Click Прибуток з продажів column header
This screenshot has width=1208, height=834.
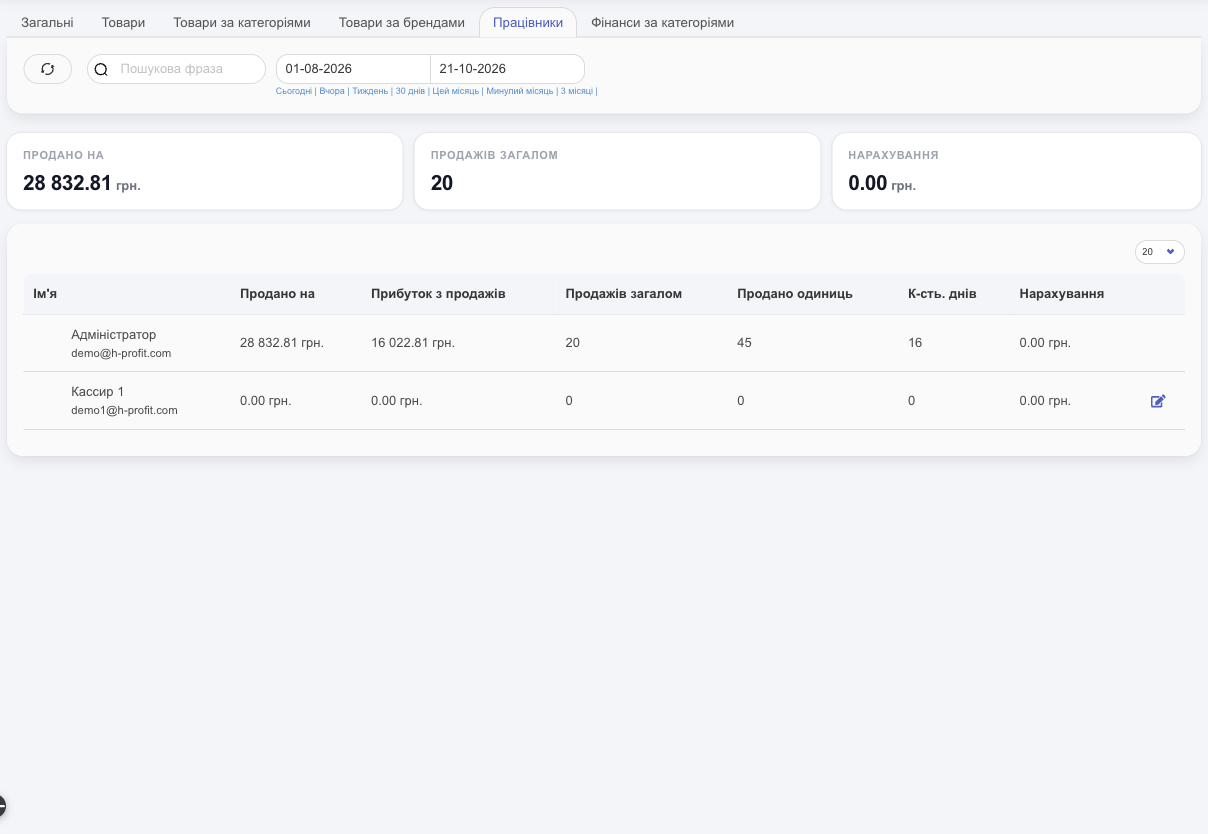tap(438, 294)
